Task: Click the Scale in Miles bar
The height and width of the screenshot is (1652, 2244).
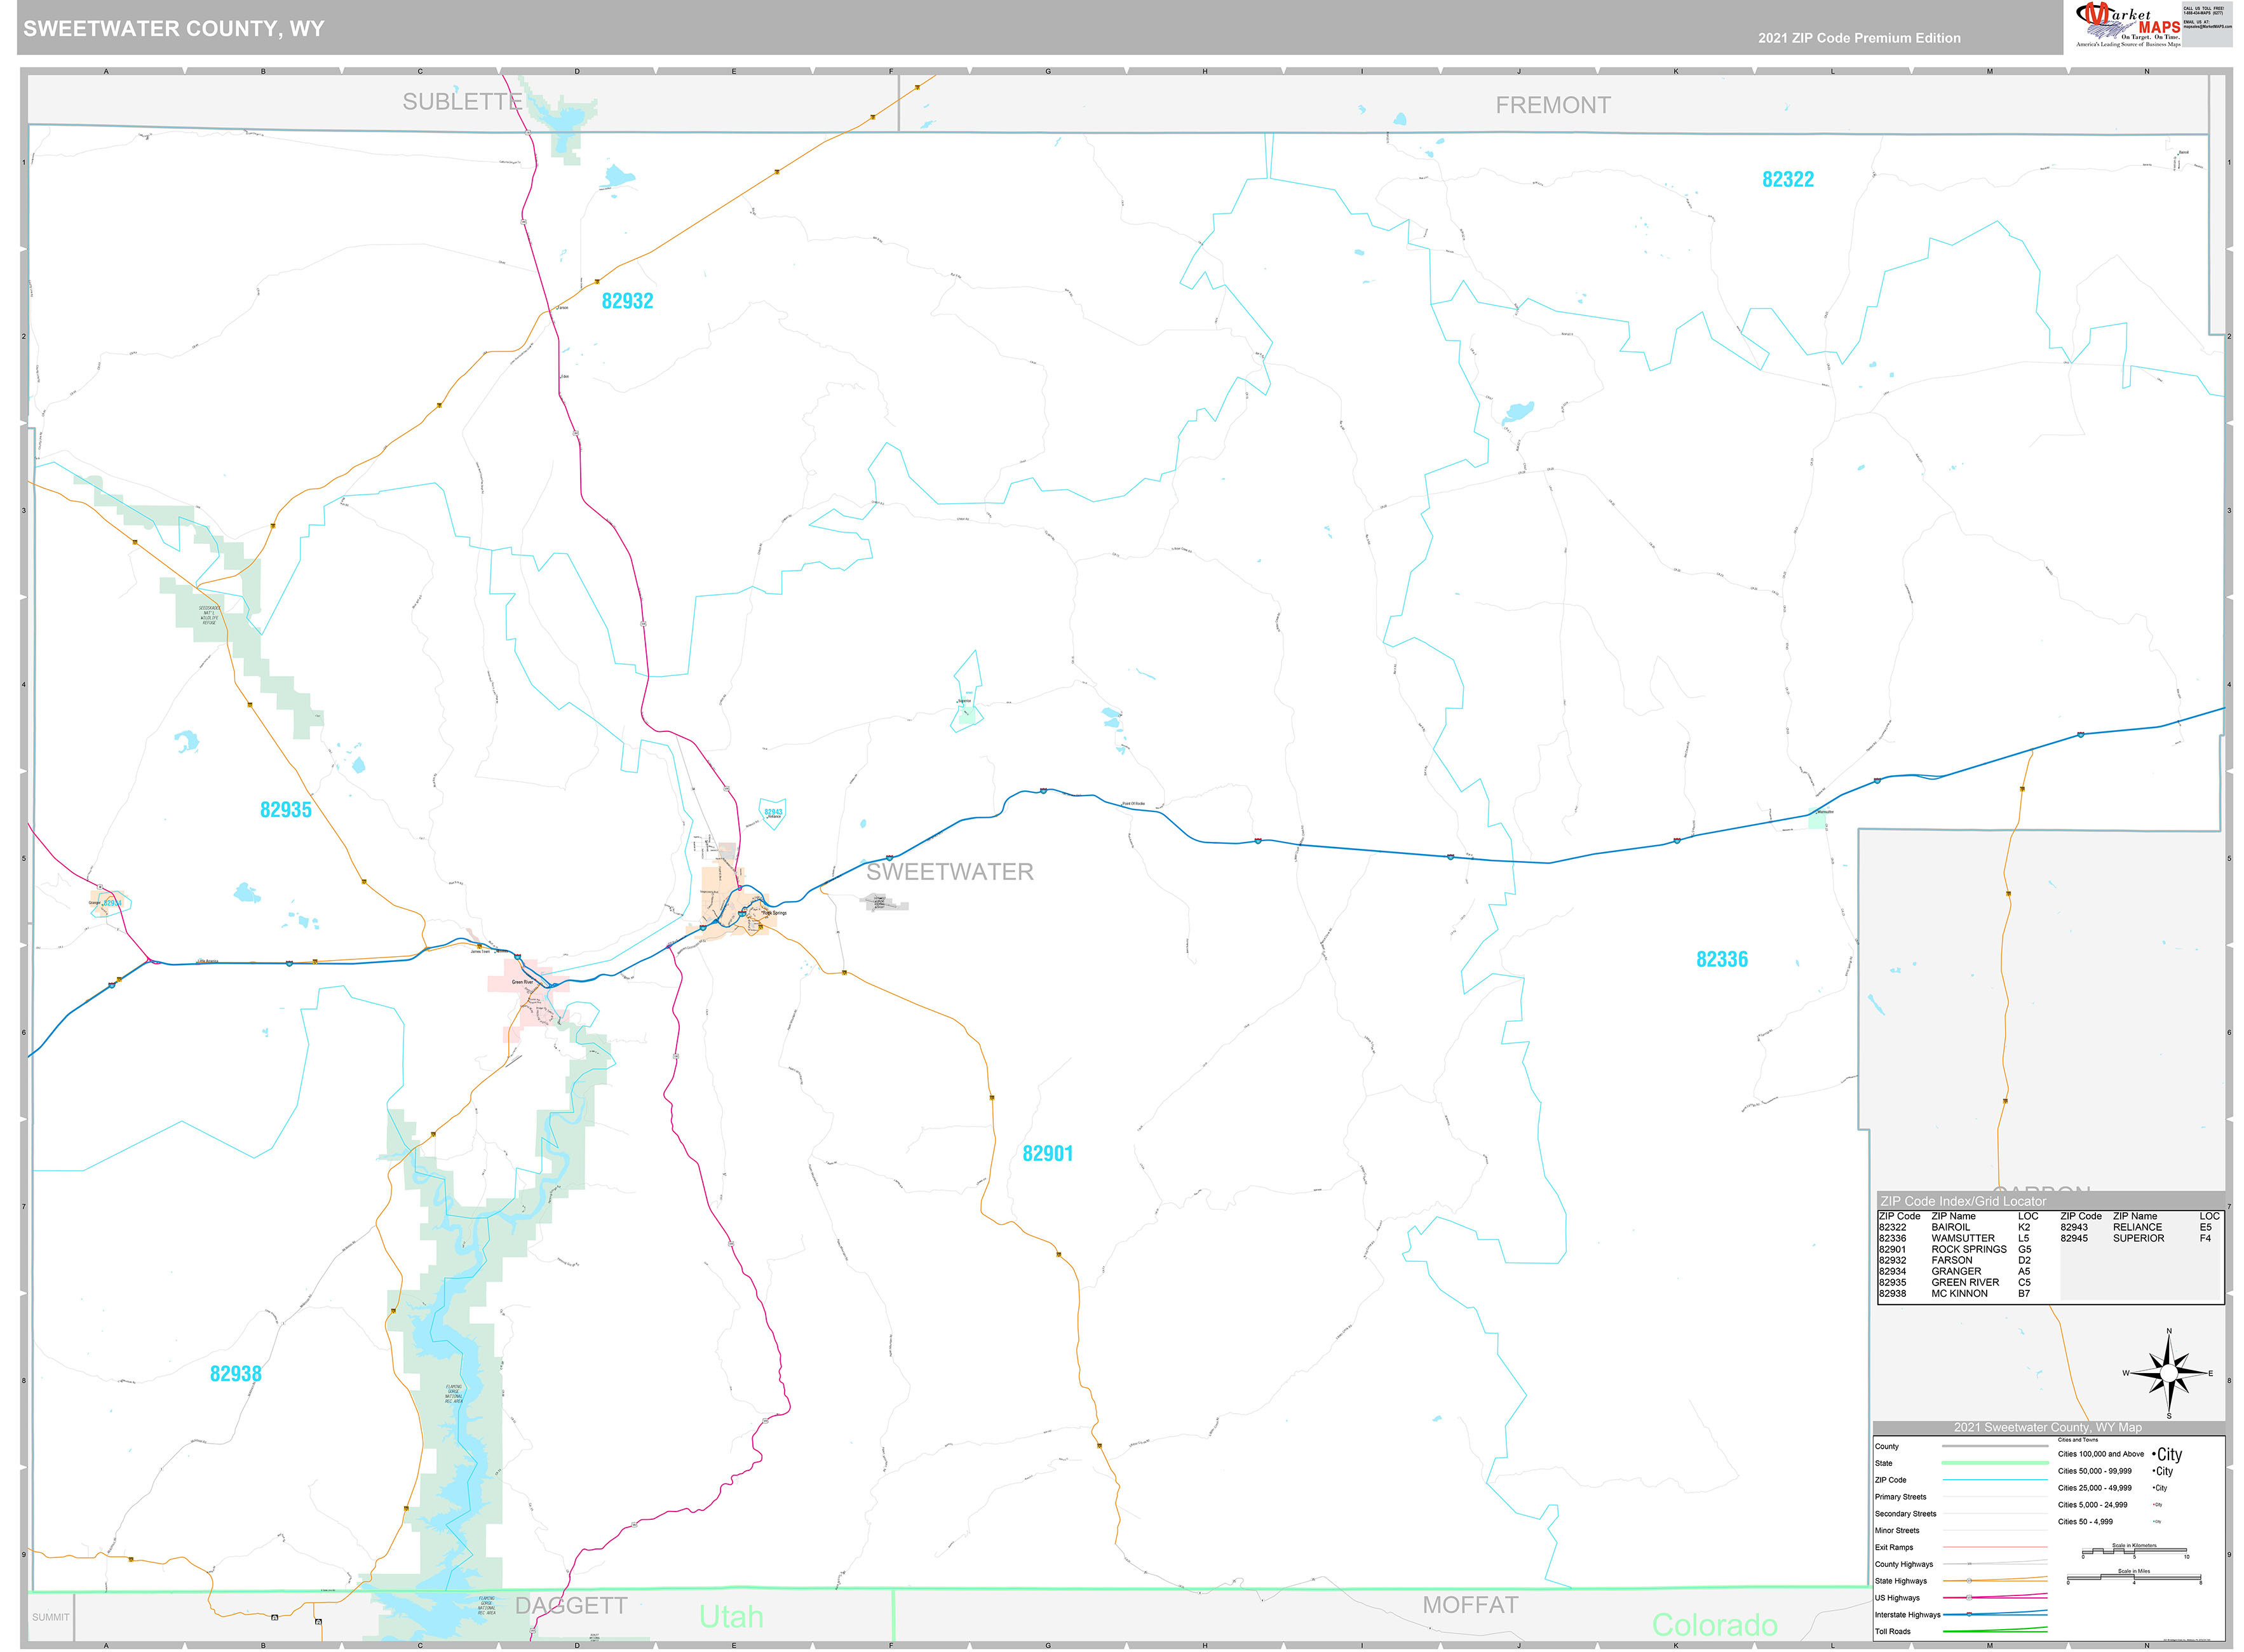Action: click(x=2134, y=1578)
